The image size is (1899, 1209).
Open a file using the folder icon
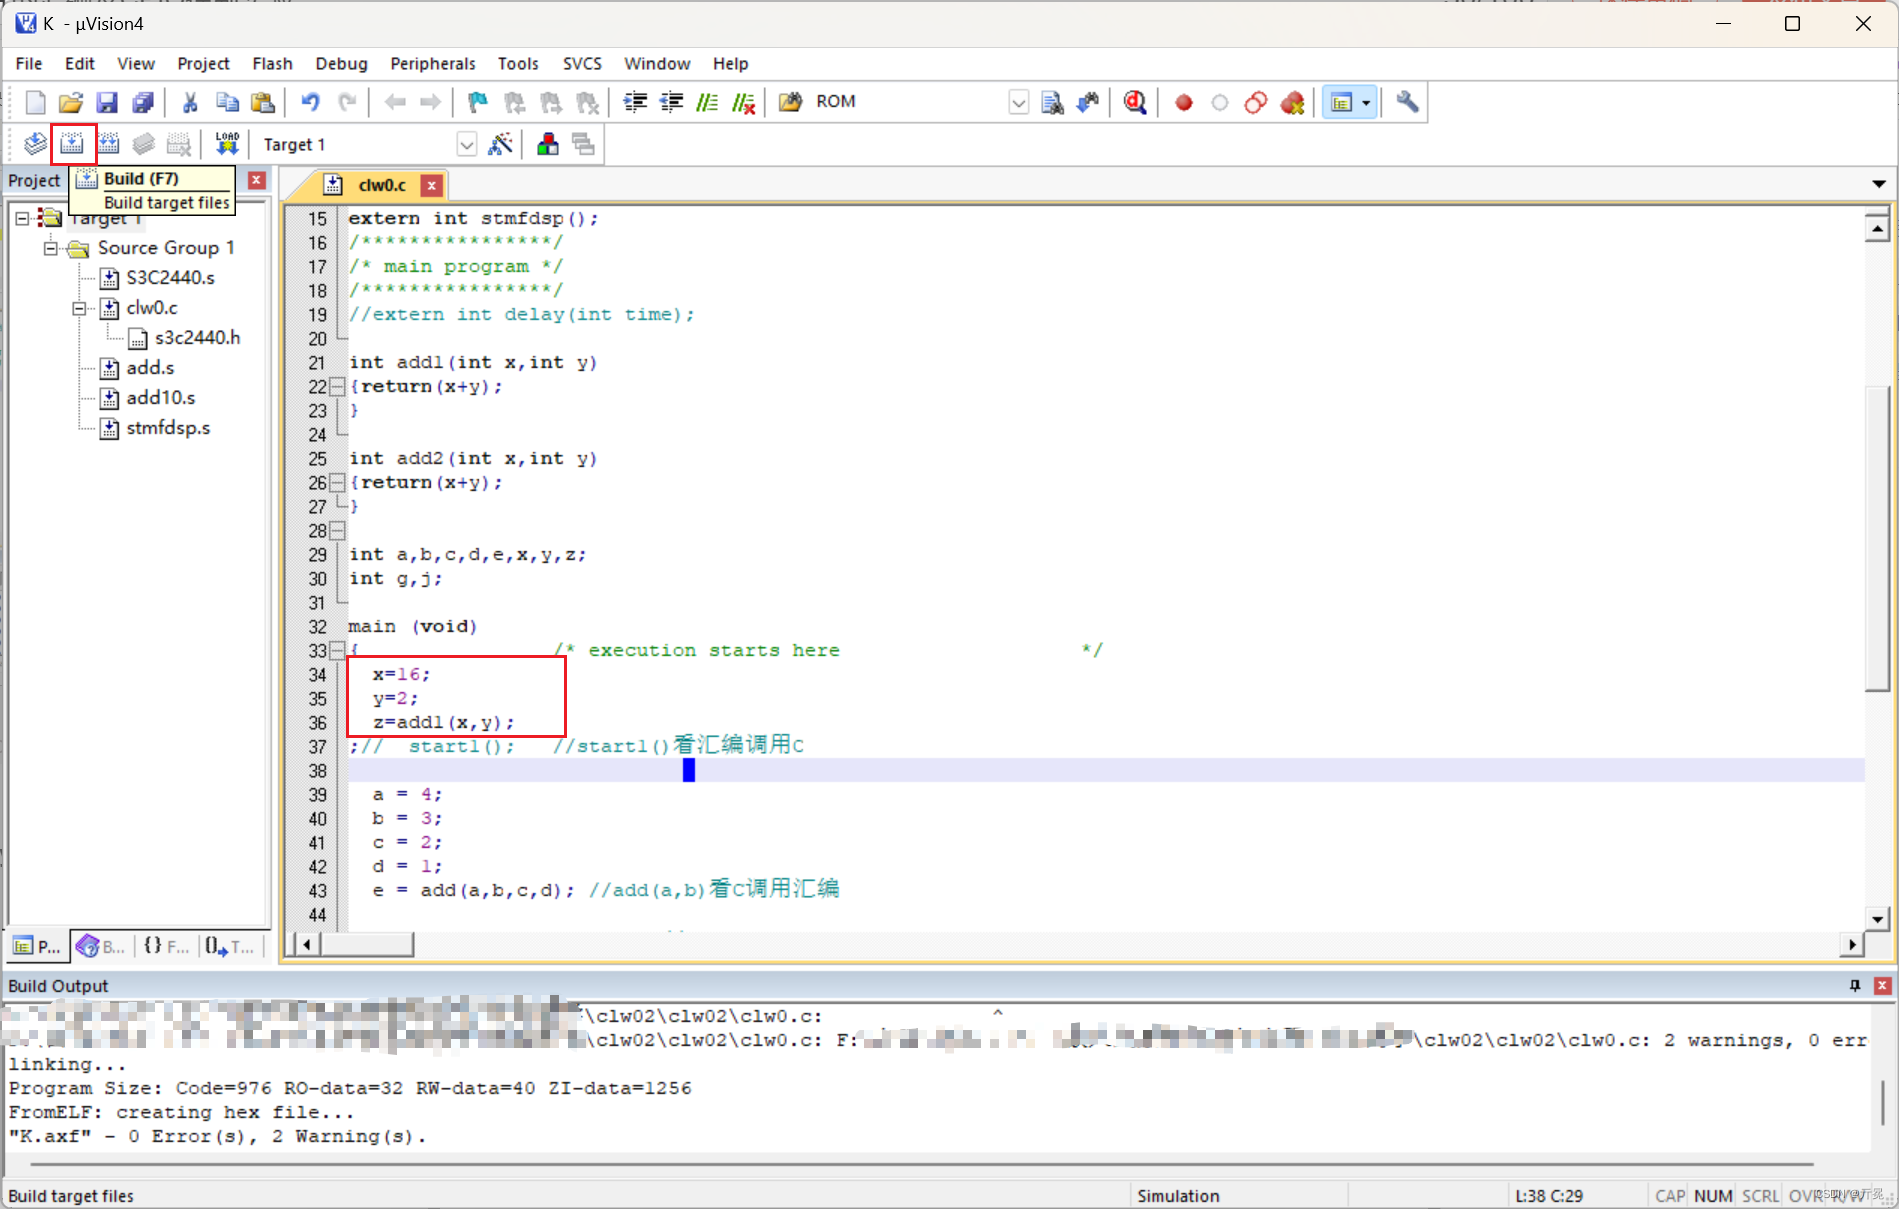(71, 102)
